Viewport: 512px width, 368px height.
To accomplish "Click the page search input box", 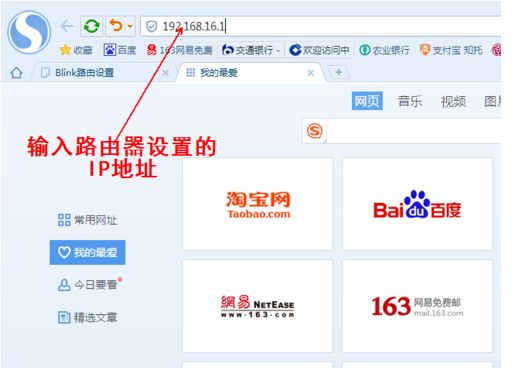I will click(413, 131).
